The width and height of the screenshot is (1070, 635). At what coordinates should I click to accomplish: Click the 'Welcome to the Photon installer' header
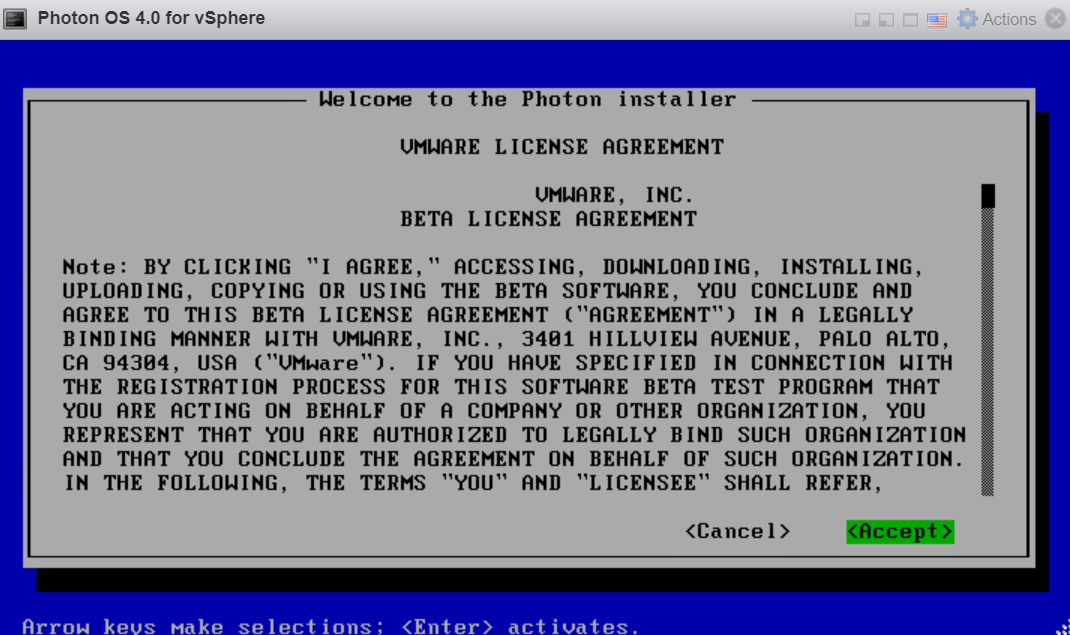click(x=527, y=99)
